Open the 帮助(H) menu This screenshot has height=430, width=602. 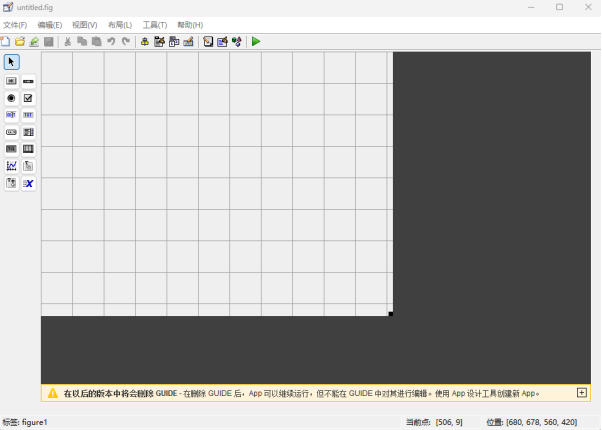coord(190,24)
